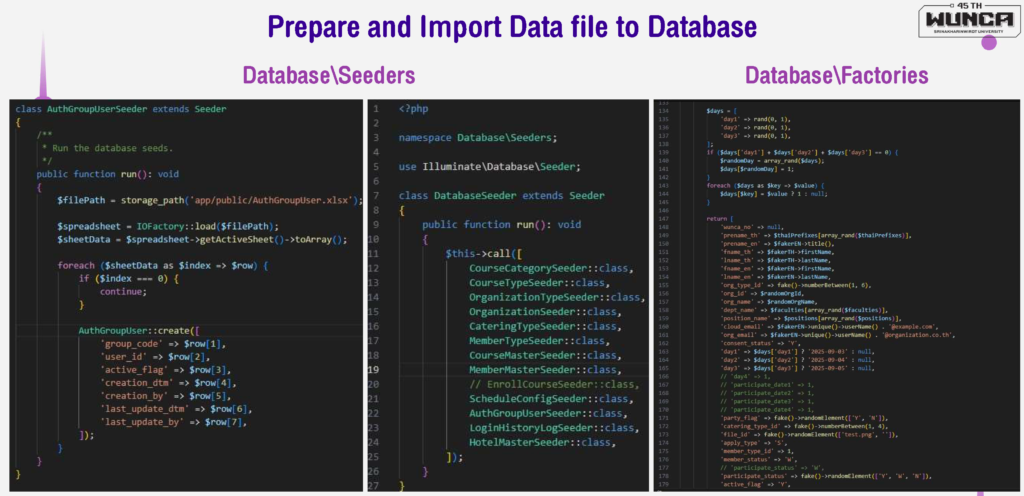Click the 'creation_dtm' => $row[4] entry
Screen dimensions: 1024x496
168,383
